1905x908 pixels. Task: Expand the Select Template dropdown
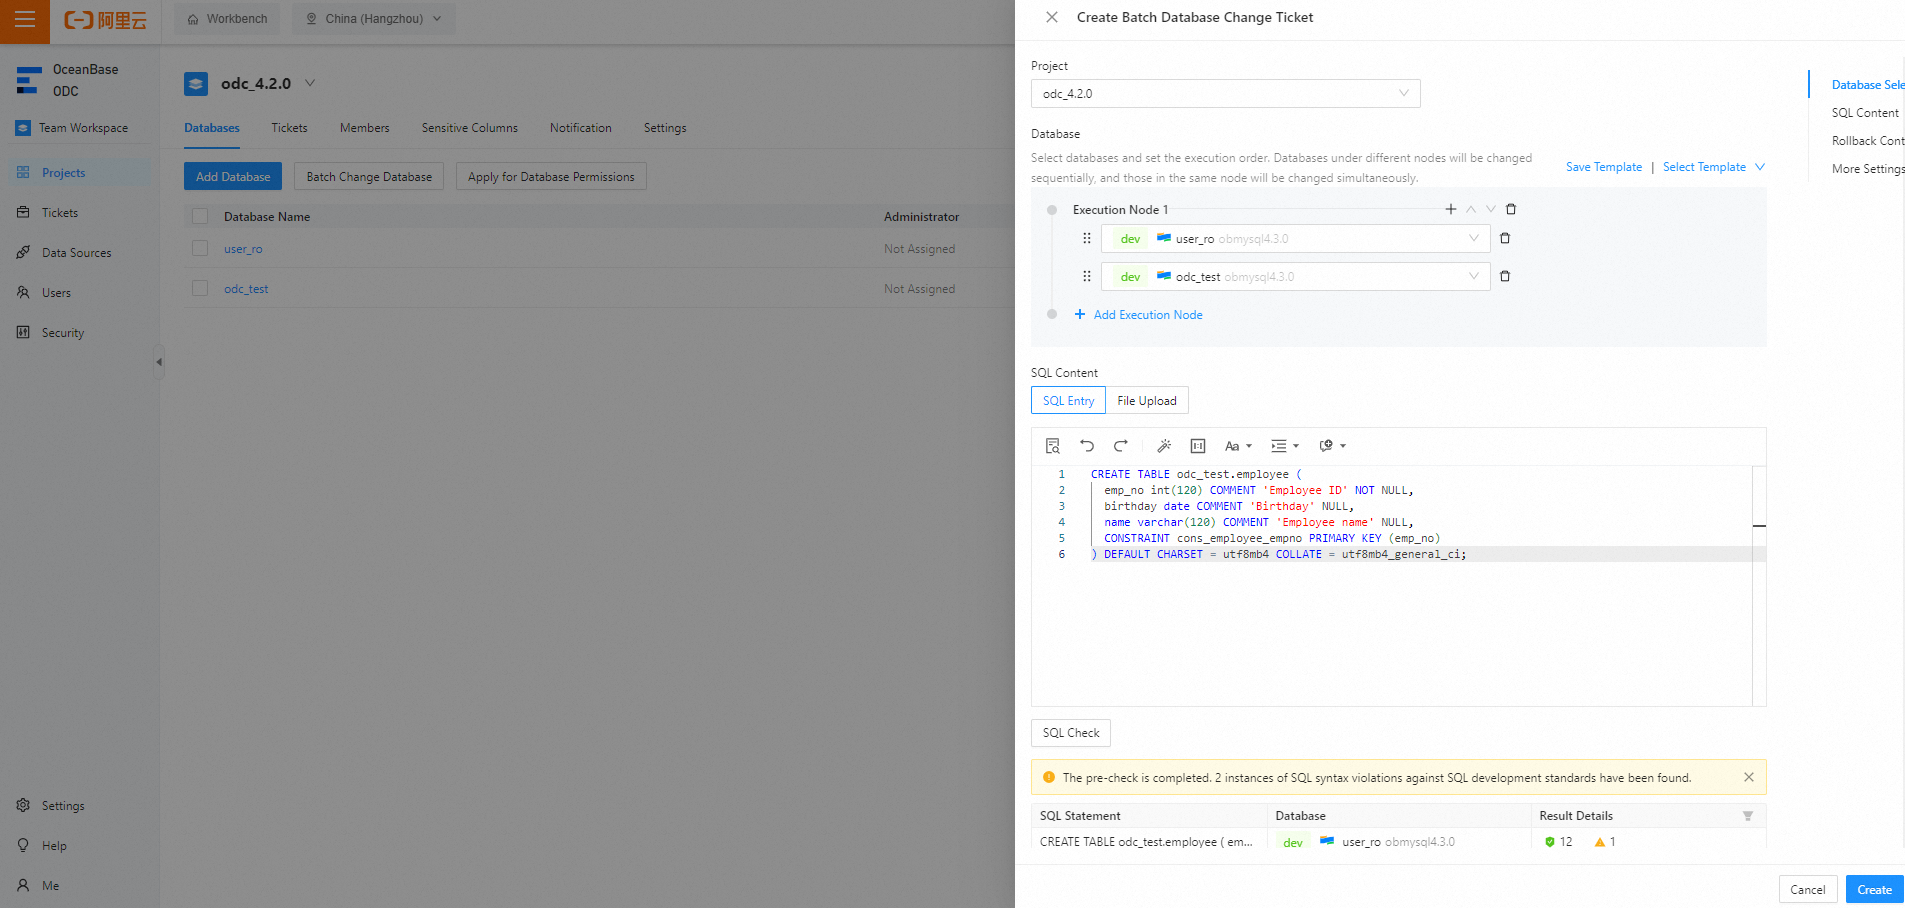(x=1712, y=166)
